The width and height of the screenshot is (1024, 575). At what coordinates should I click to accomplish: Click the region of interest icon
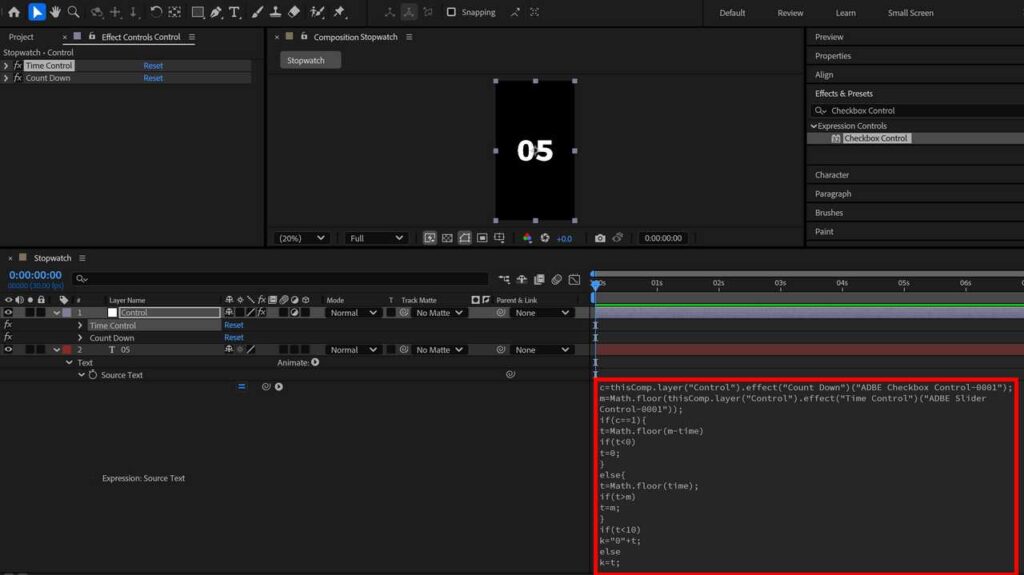point(482,238)
